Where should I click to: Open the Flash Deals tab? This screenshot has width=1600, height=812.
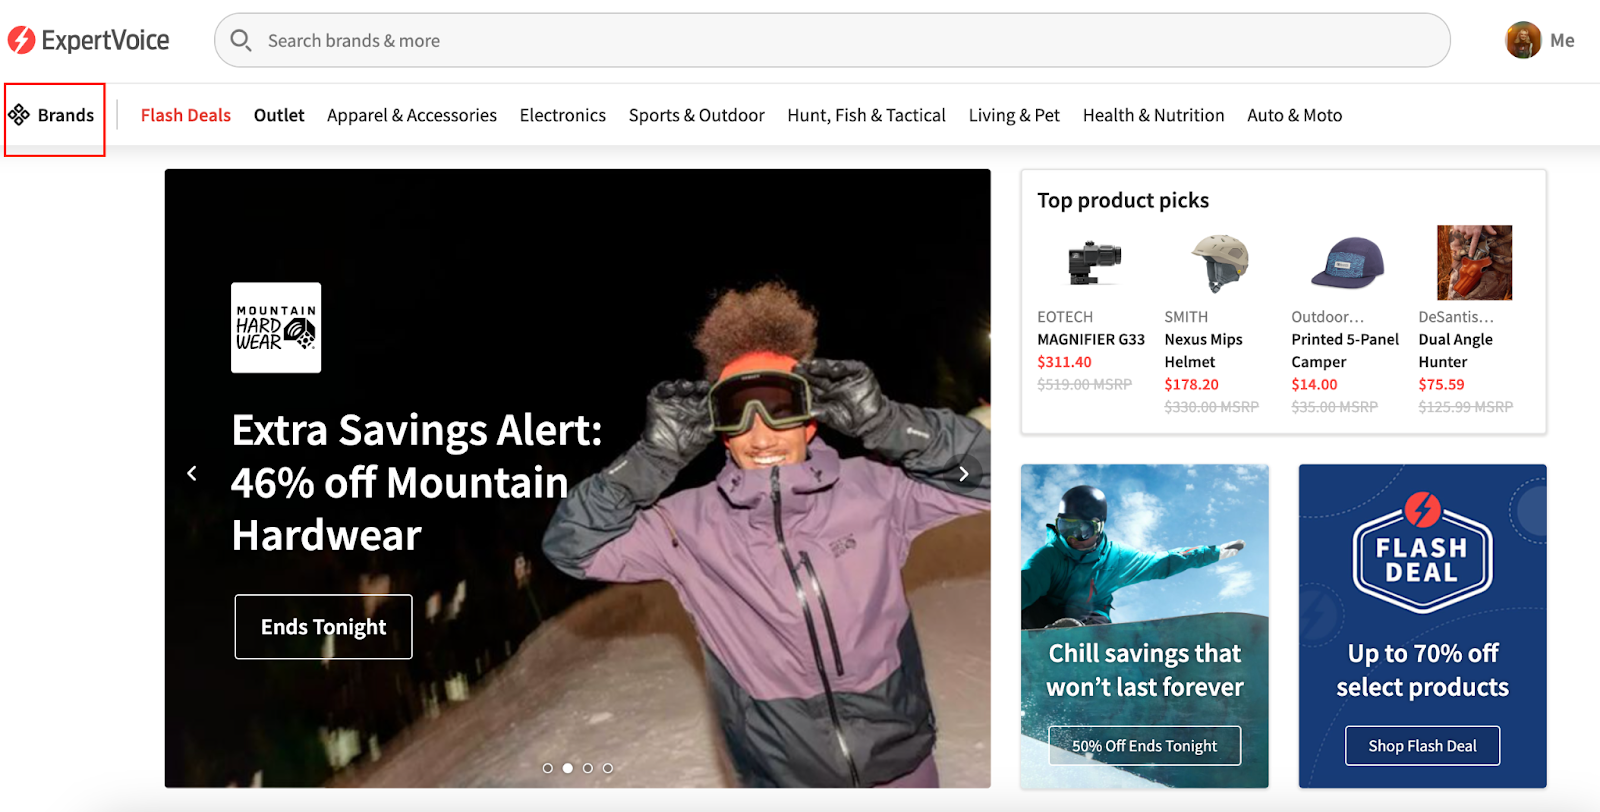tap(186, 115)
